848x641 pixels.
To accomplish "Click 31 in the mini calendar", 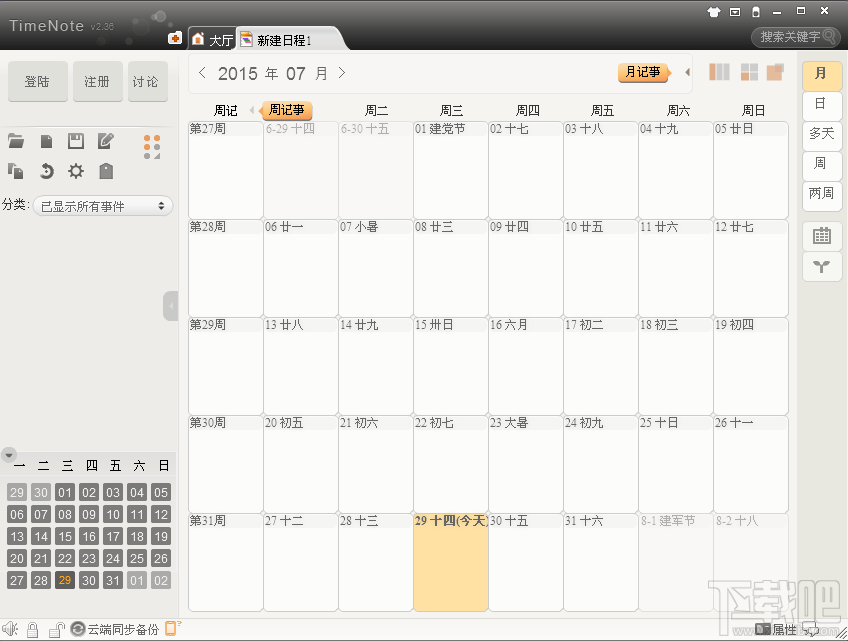I will coord(113,580).
